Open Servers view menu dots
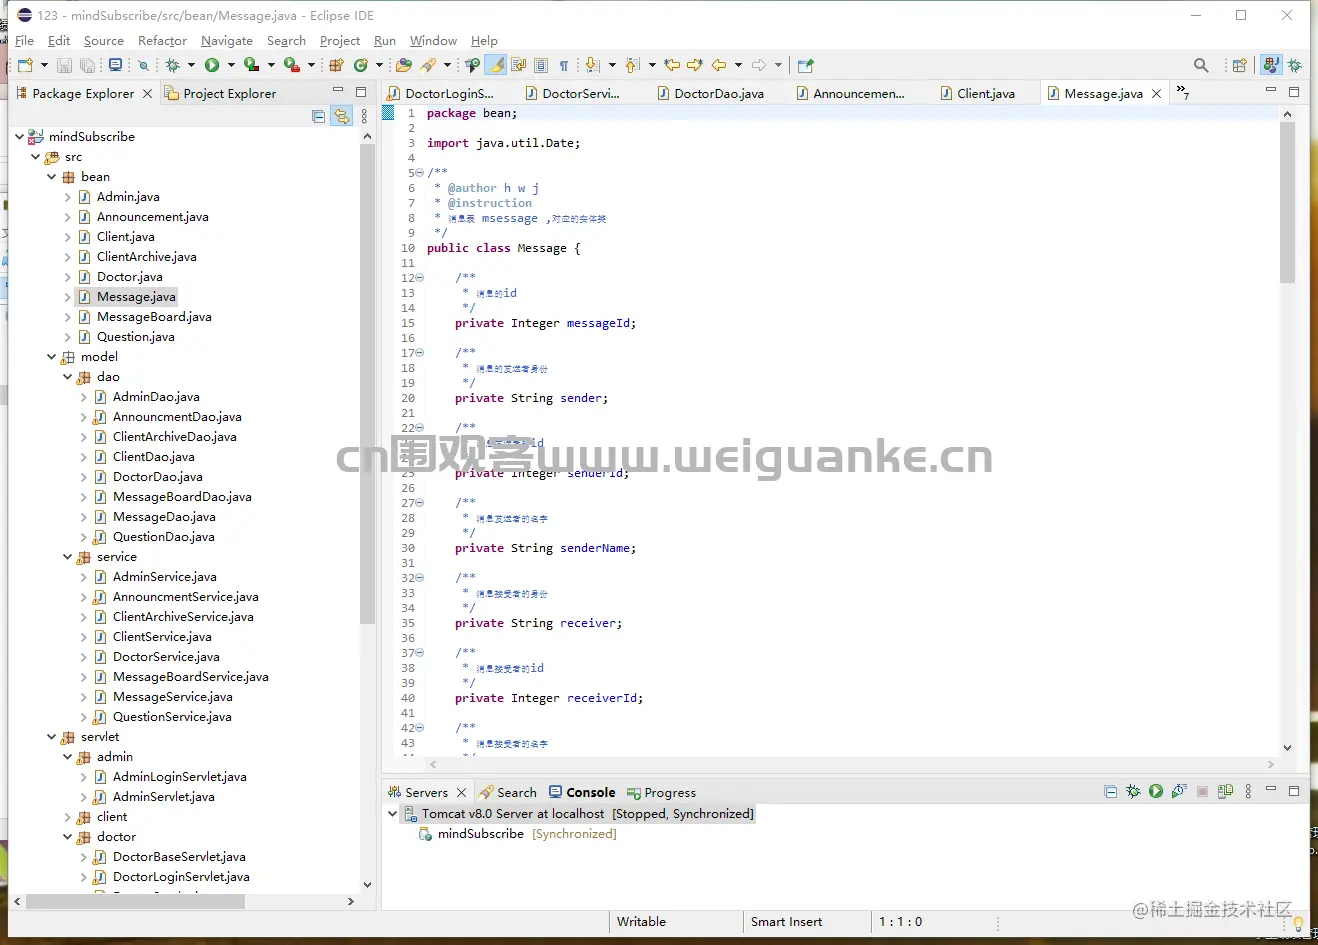 tap(1248, 791)
